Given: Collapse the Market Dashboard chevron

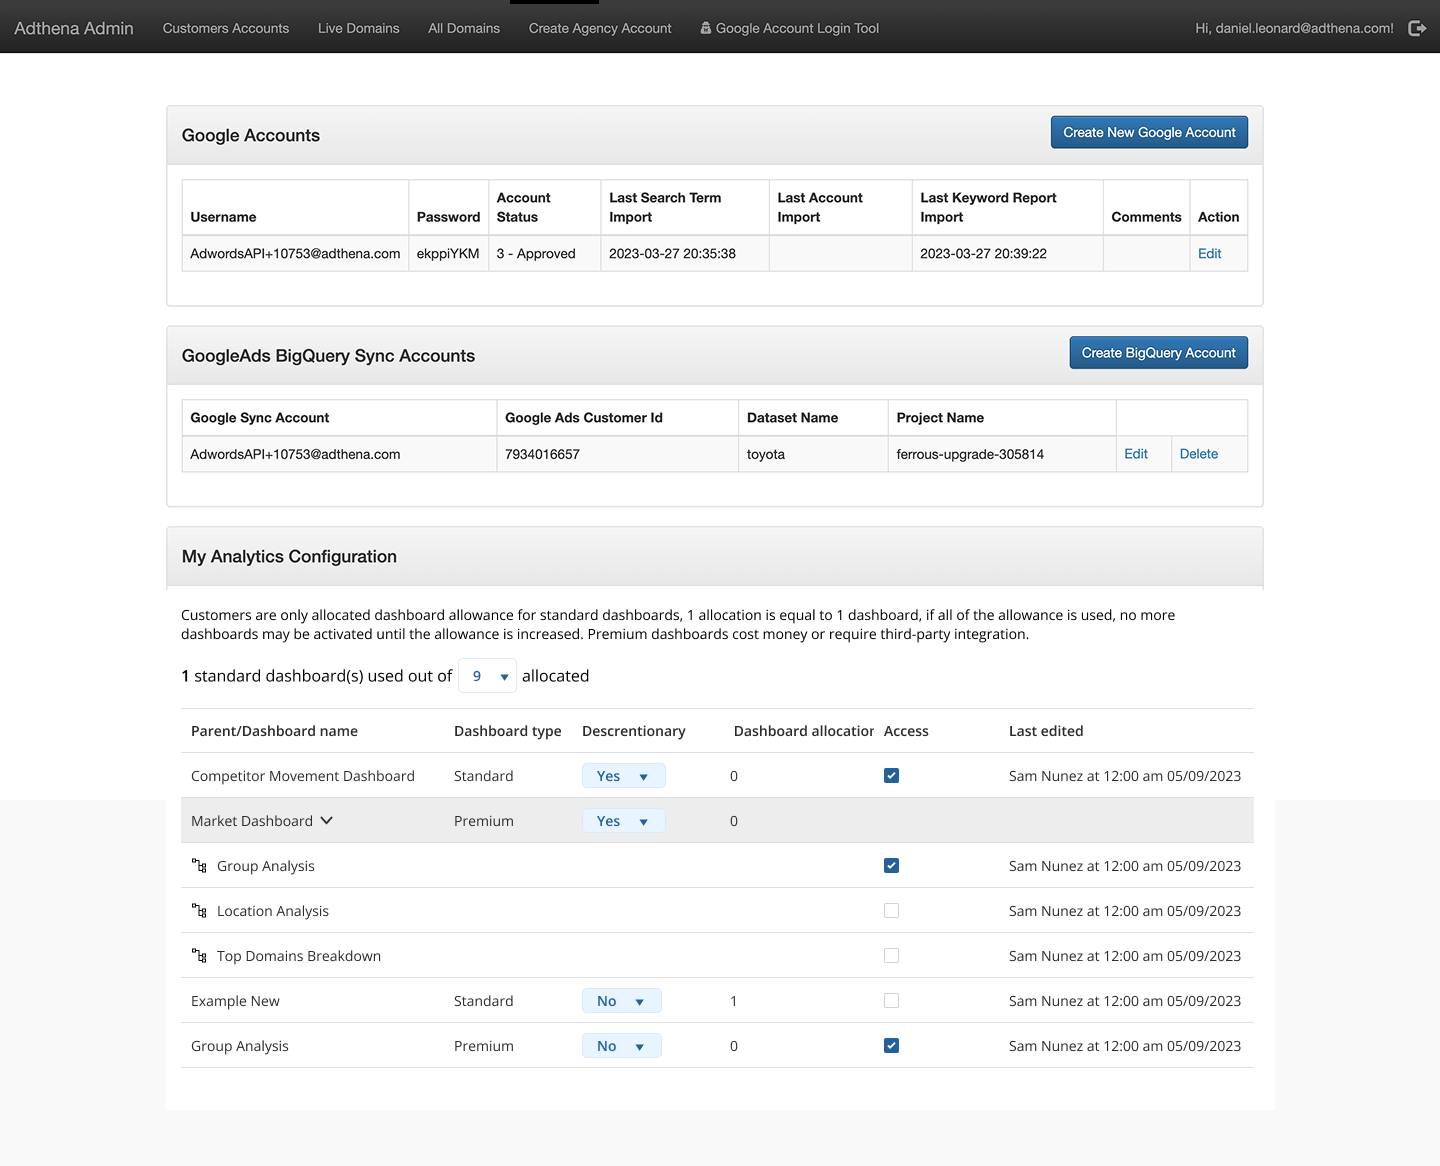Looking at the screenshot, I should pos(326,821).
